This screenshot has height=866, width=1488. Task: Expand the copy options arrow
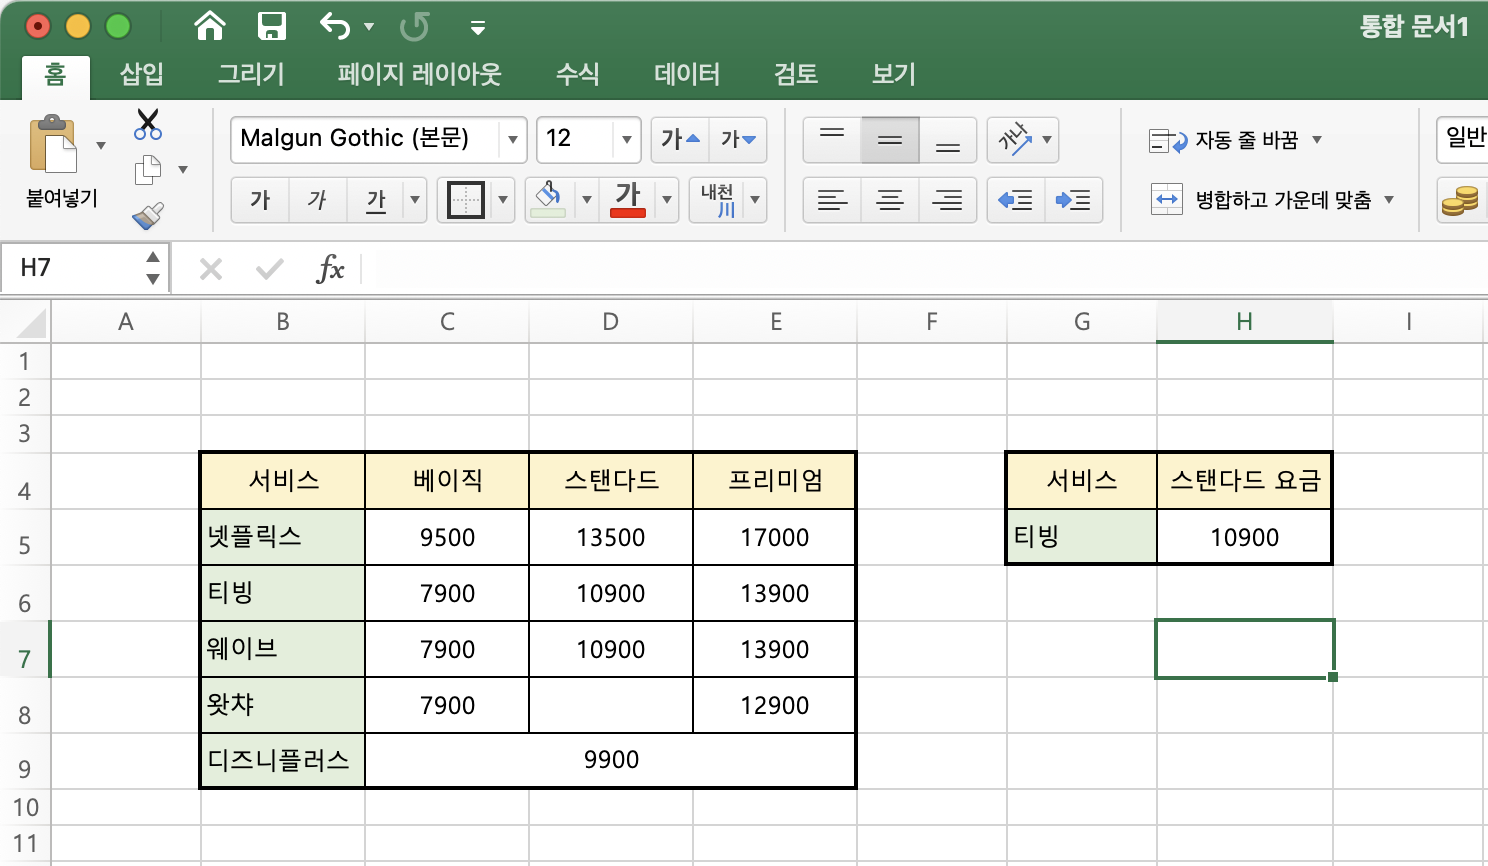point(183,170)
